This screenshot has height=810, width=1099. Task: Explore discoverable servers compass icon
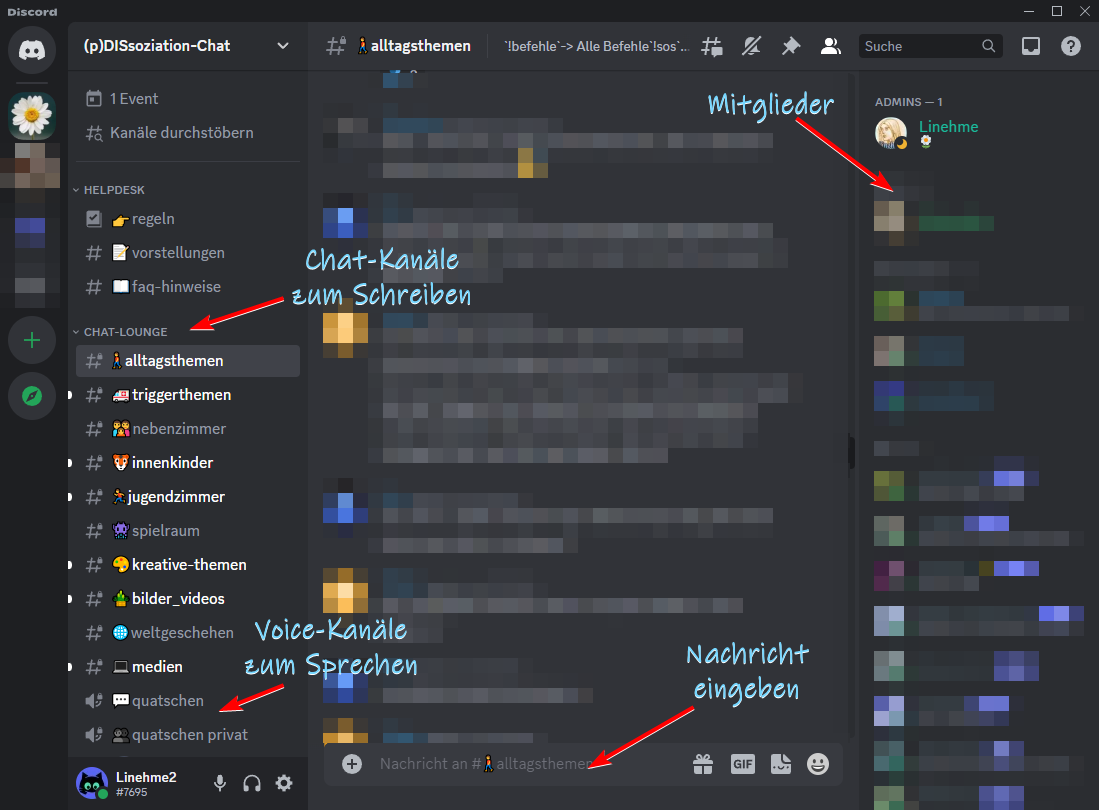click(32, 396)
